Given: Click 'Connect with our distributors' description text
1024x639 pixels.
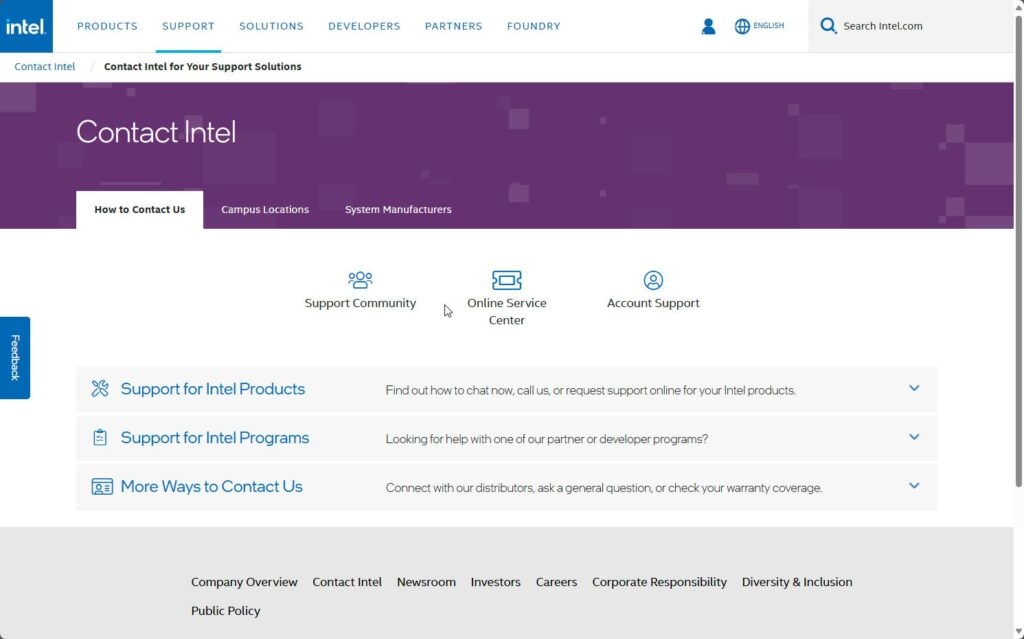Looking at the screenshot, I should point(603,488).
